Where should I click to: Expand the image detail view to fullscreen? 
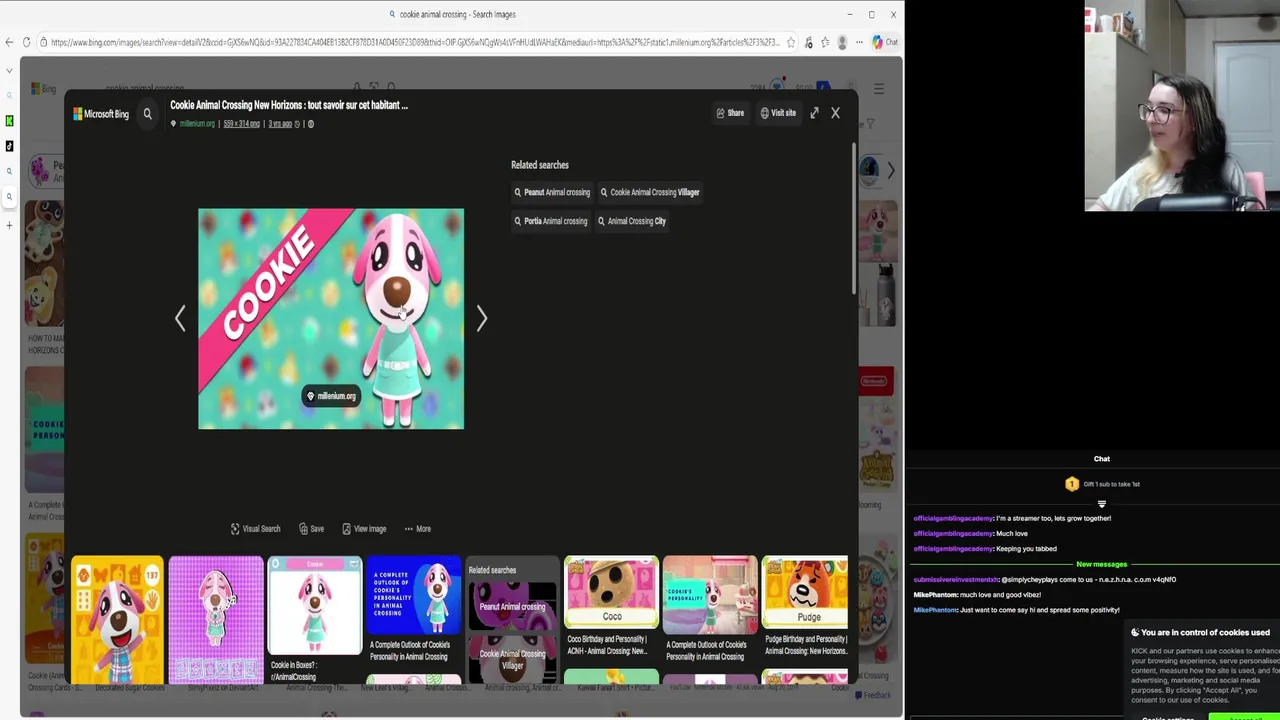point(814,113)
